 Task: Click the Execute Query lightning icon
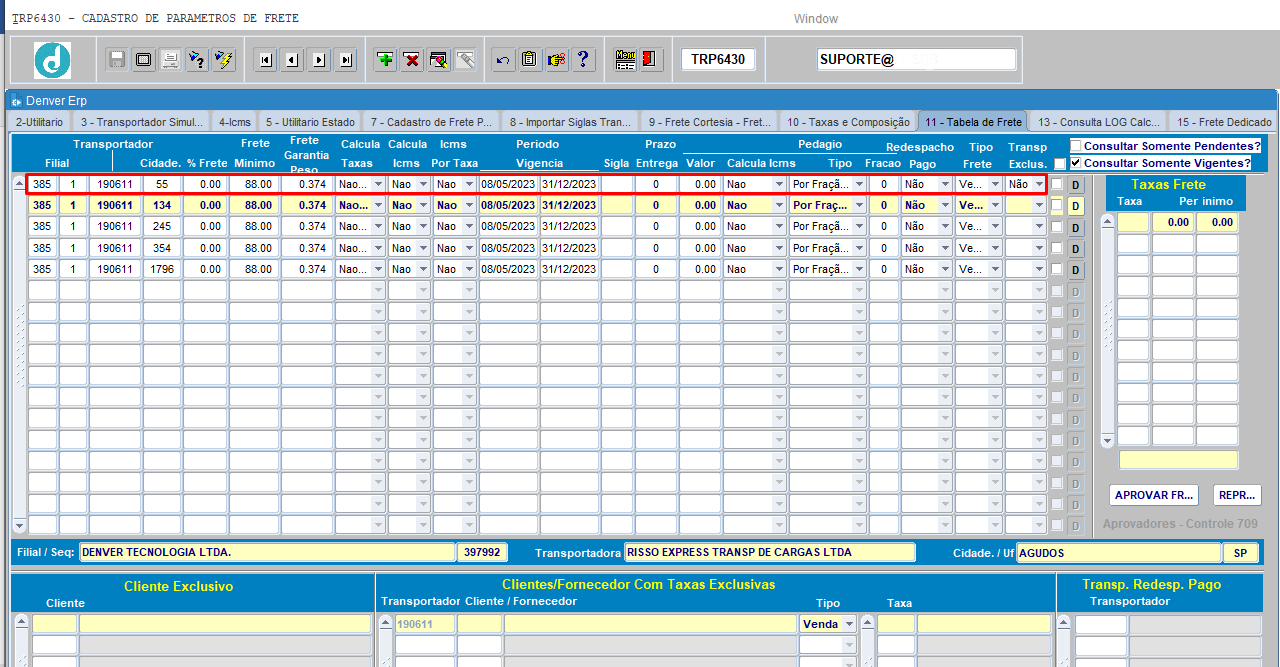click(225, 59)
